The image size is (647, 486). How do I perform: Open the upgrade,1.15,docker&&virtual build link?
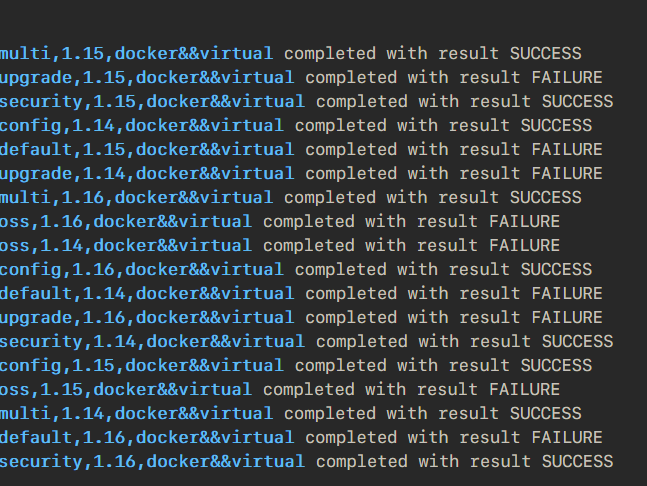(x=147, y=78)
